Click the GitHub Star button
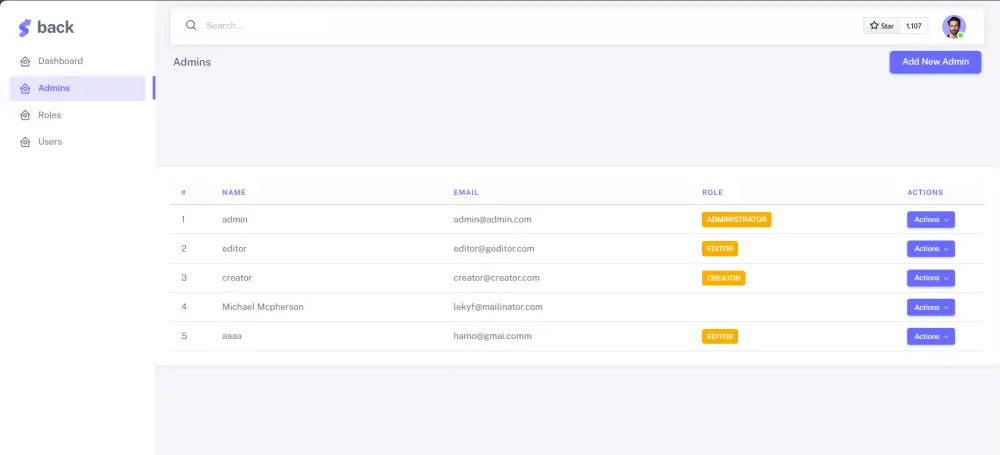1000x455 pixels. click(881, 26)
